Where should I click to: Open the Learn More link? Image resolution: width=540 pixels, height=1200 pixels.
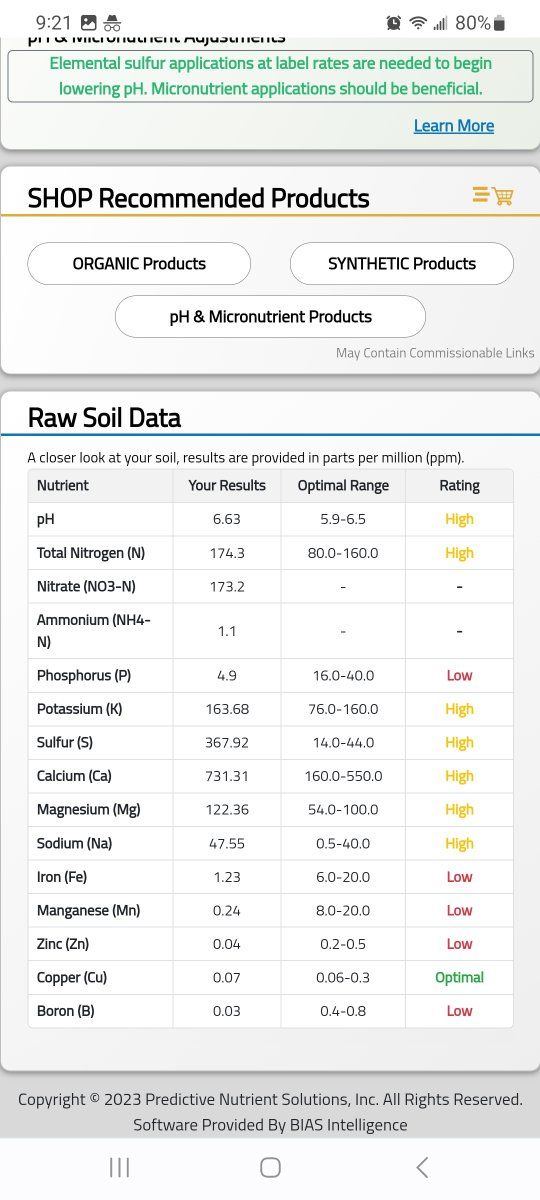(454, 125)
